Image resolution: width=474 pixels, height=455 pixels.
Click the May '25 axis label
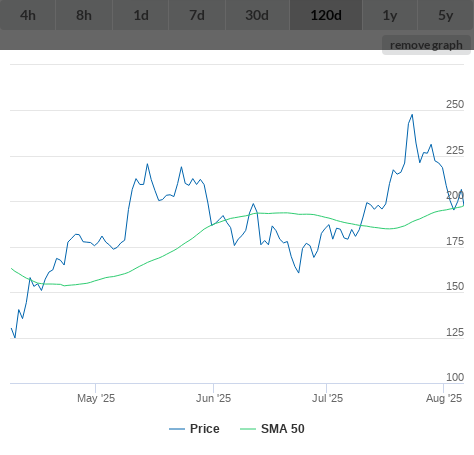pos(96,398)
